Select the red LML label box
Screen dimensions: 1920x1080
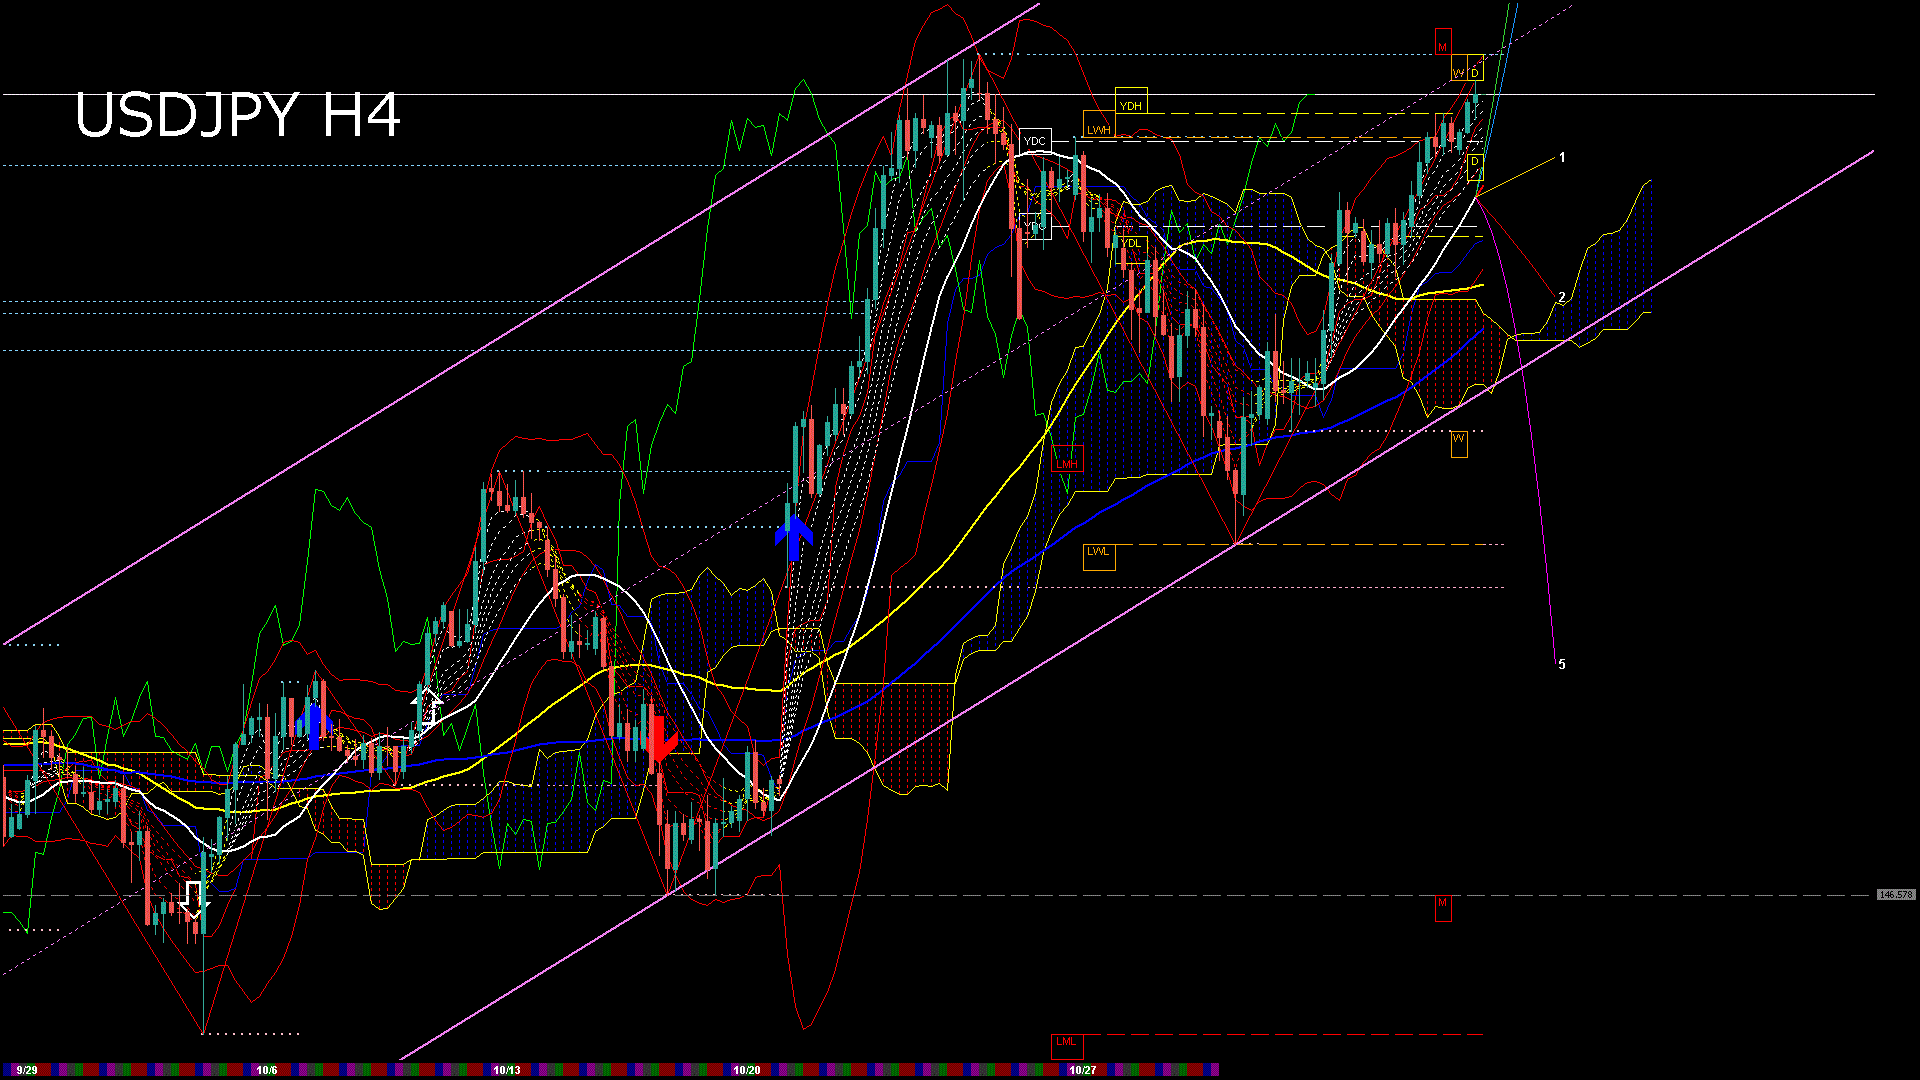pyautogui.click(x=1067, y=1043)
